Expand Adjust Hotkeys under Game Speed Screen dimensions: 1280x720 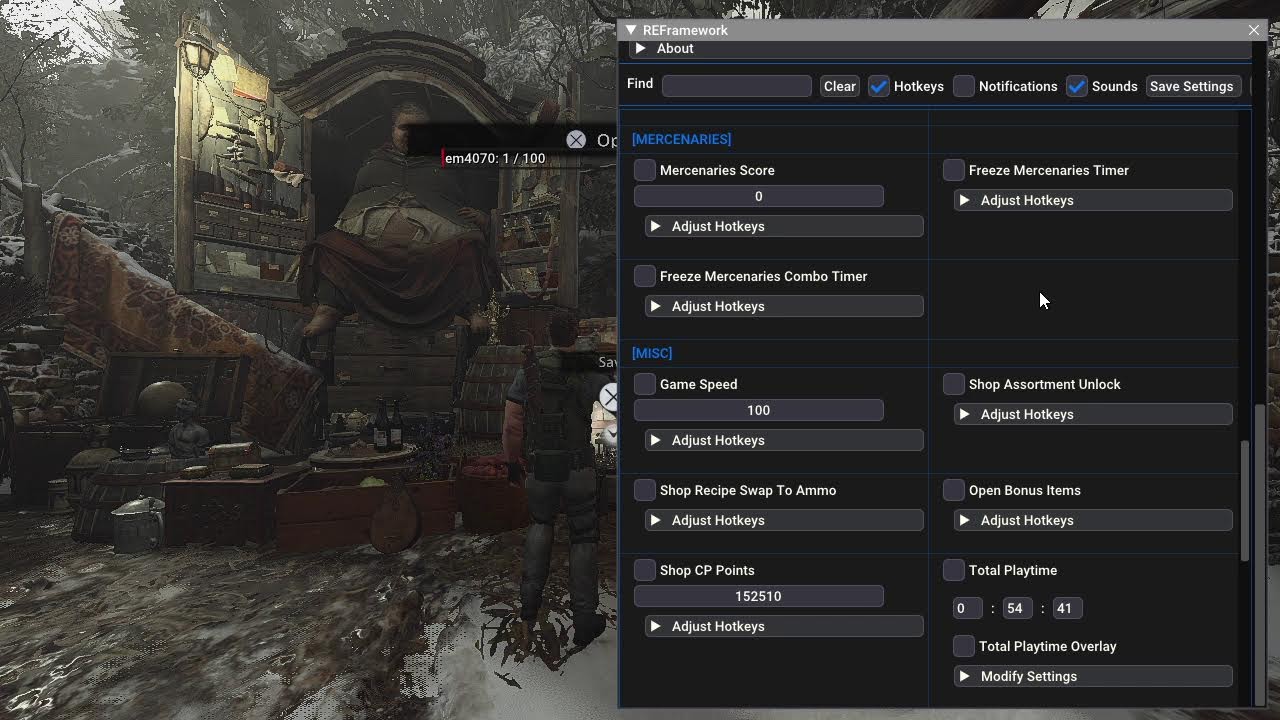coord(784,440)
